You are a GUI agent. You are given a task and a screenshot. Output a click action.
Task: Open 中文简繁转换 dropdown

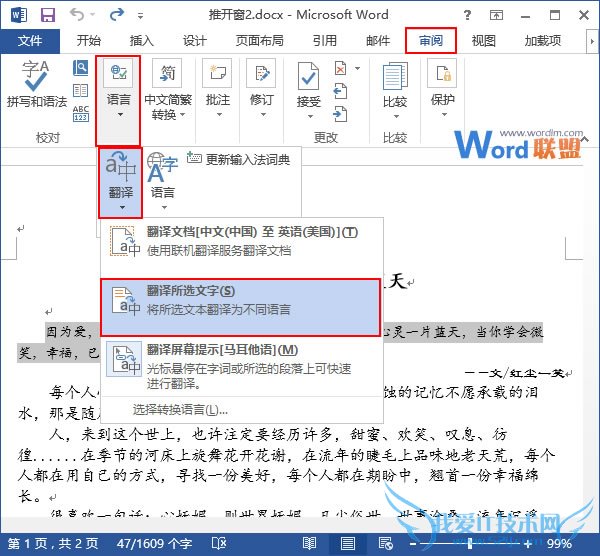point(168,90)
